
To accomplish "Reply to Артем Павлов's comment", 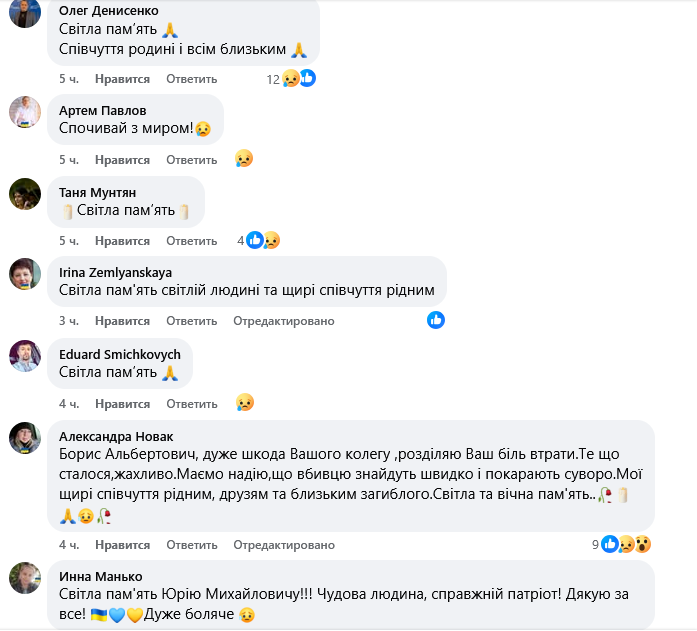I will click(x=191, y=160).
